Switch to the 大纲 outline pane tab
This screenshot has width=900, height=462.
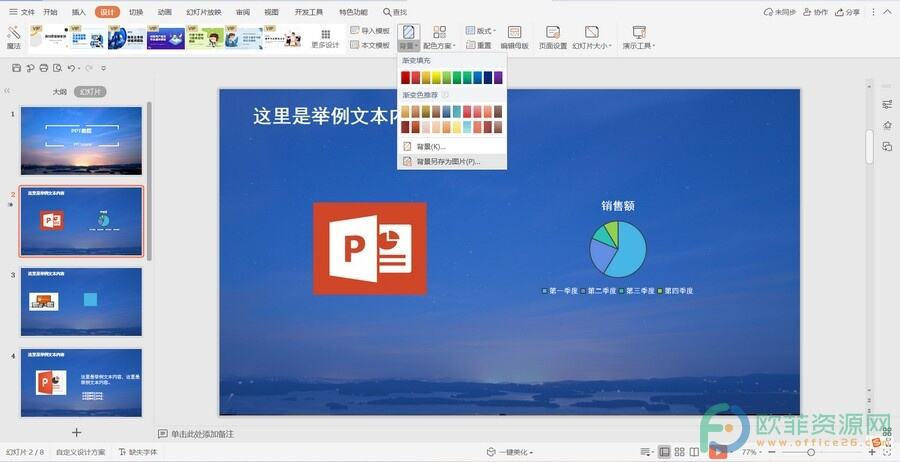60,92
